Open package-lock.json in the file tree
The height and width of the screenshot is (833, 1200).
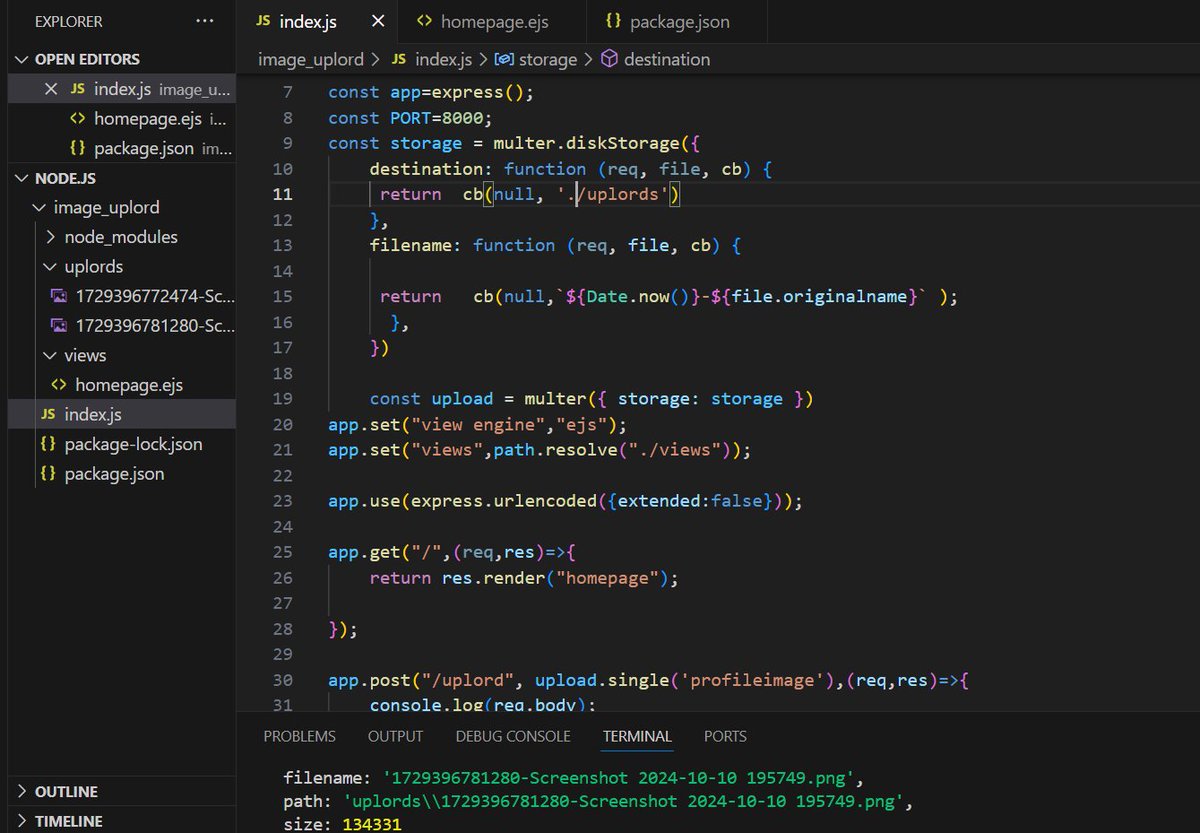133,444
